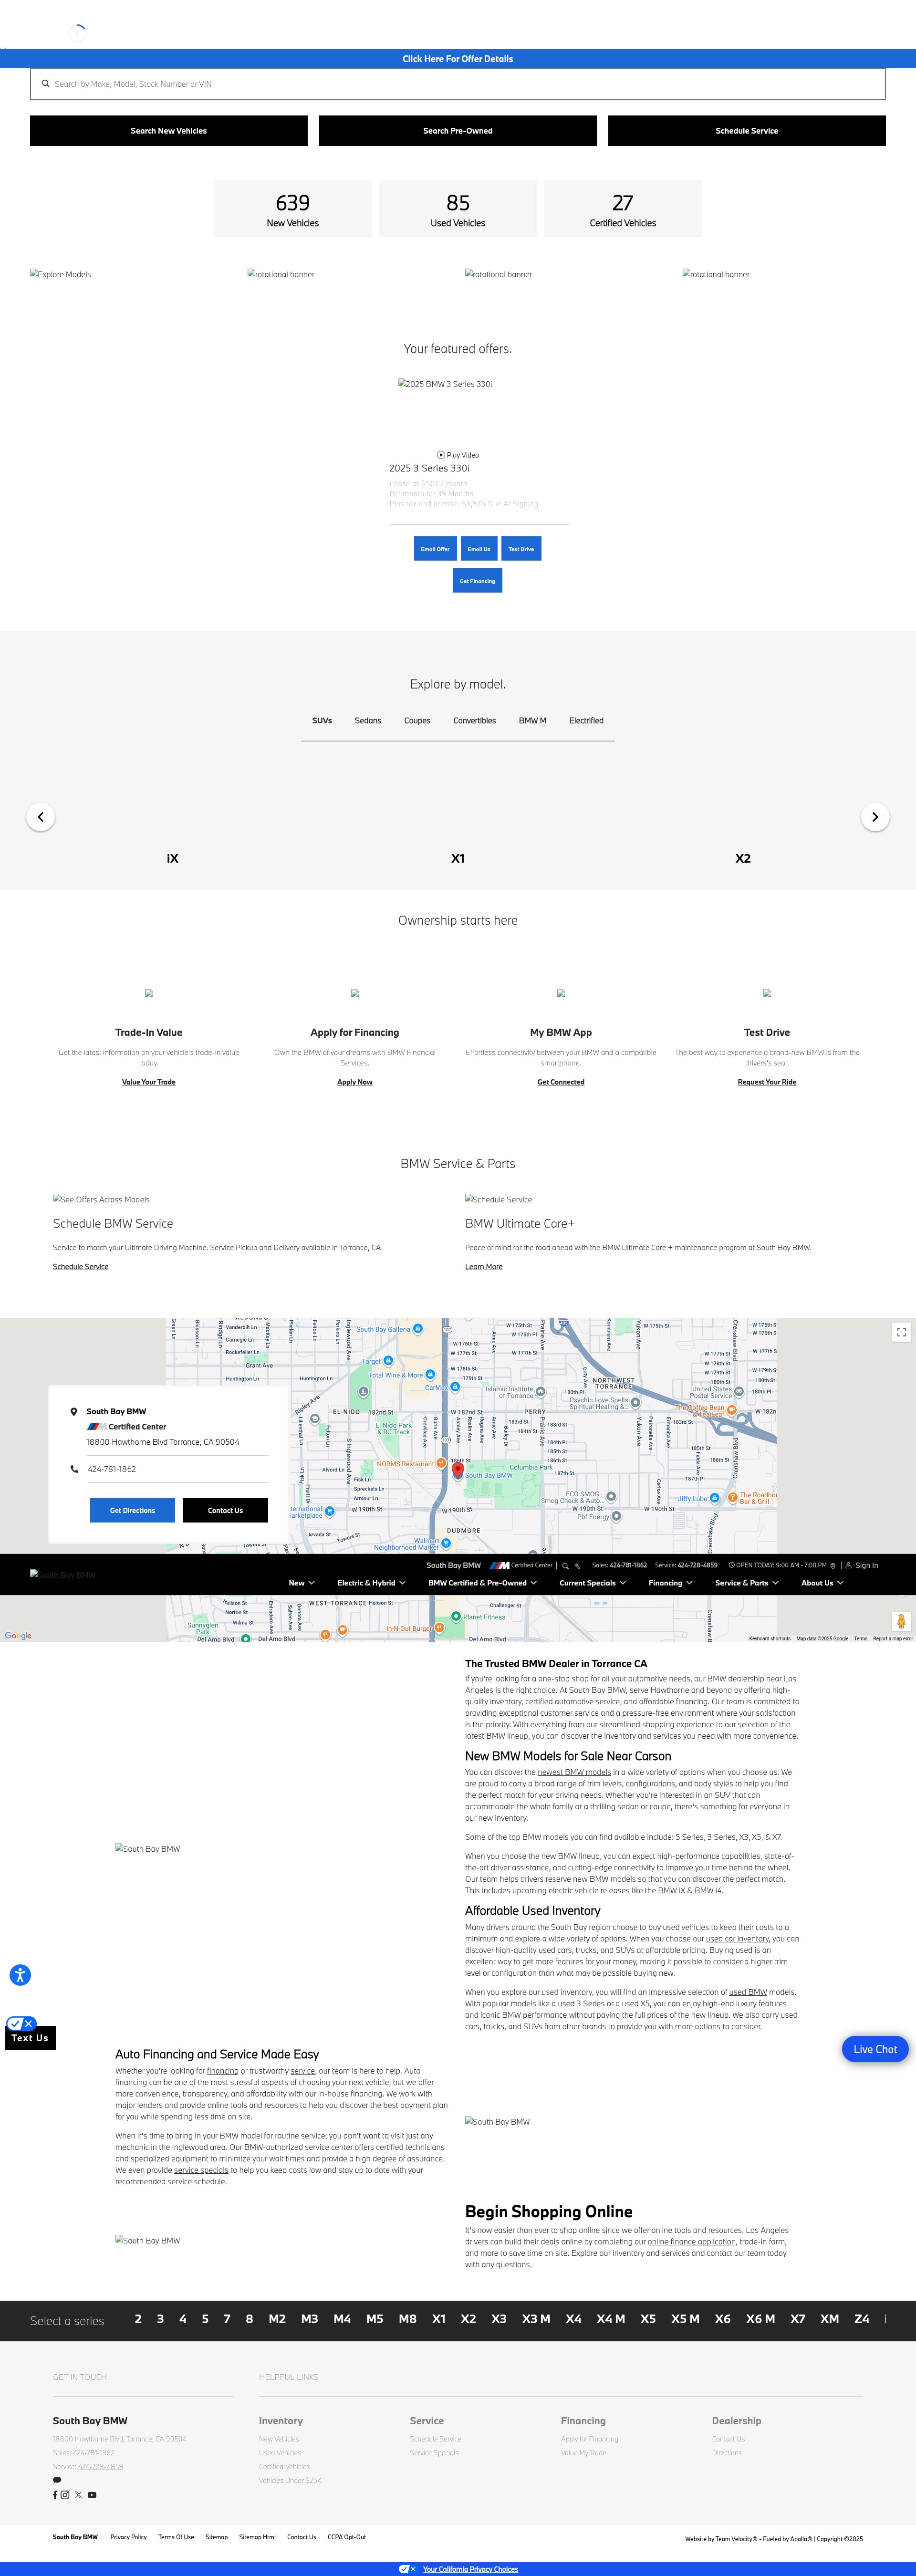
Task: Click the Apply Now link
Action: click(x=355, y=1082)
